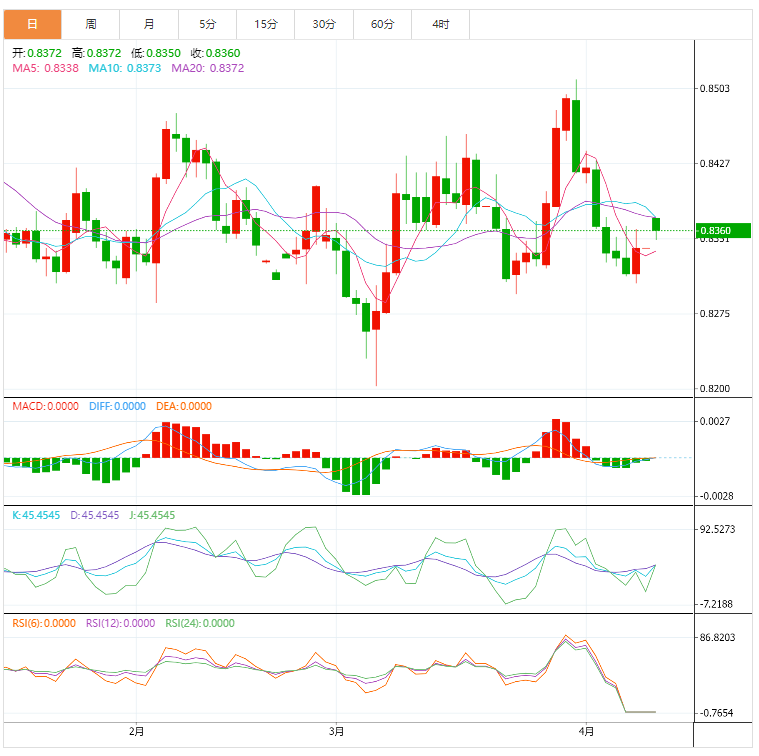This screenshot has height=756, width=759.
Task: Click the D:45.4545 KDJ label
Action: click(95, 515)
